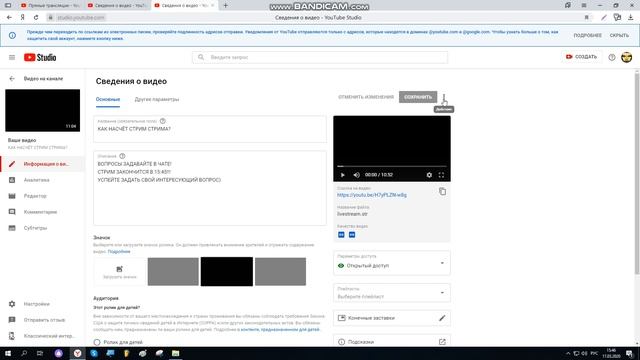The image size is (640, 360).
Task: Click the 'Сохранить' save button
Action: tap(418, 97)
